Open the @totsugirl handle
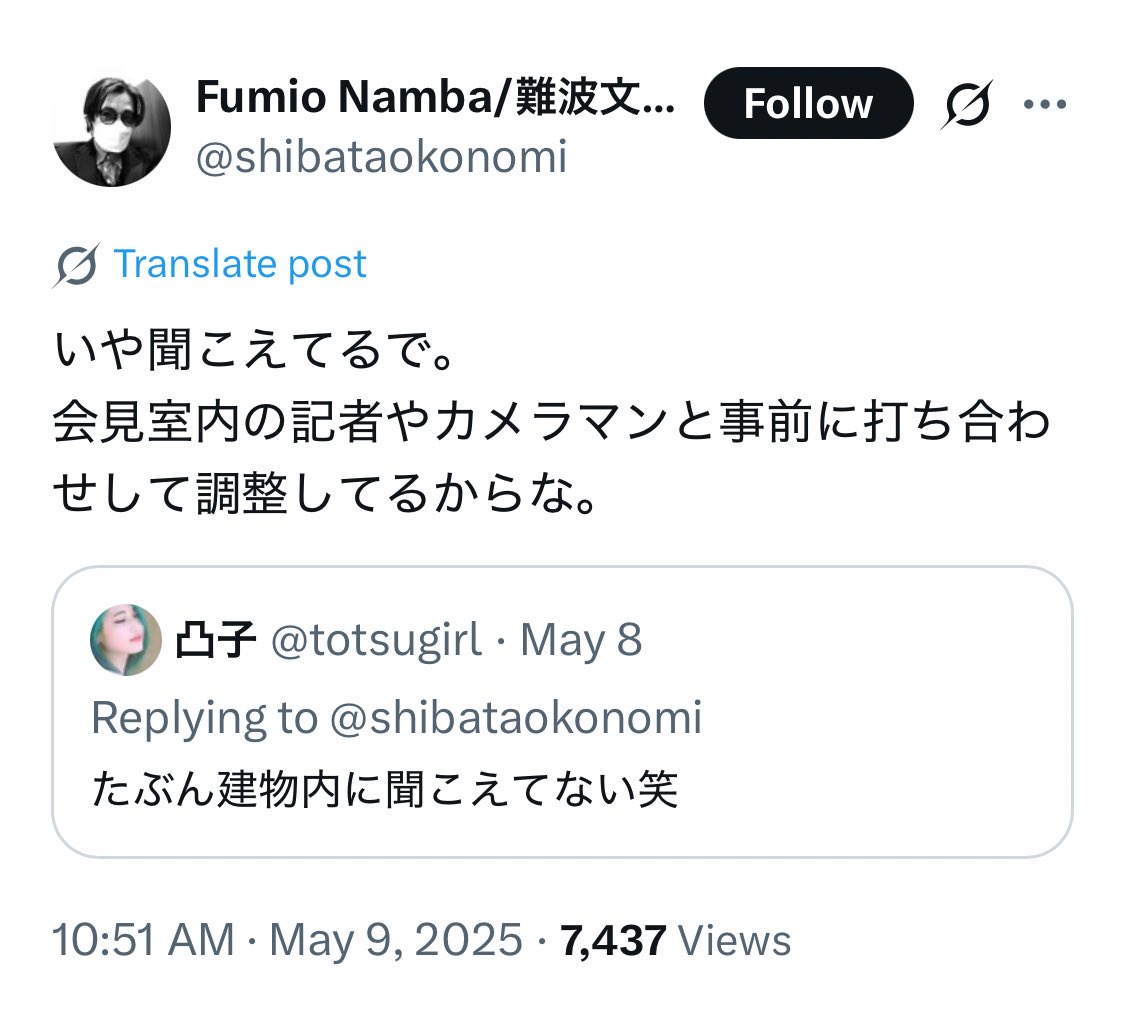The height and width of the screenshot is (1019, 1124). 377,641
